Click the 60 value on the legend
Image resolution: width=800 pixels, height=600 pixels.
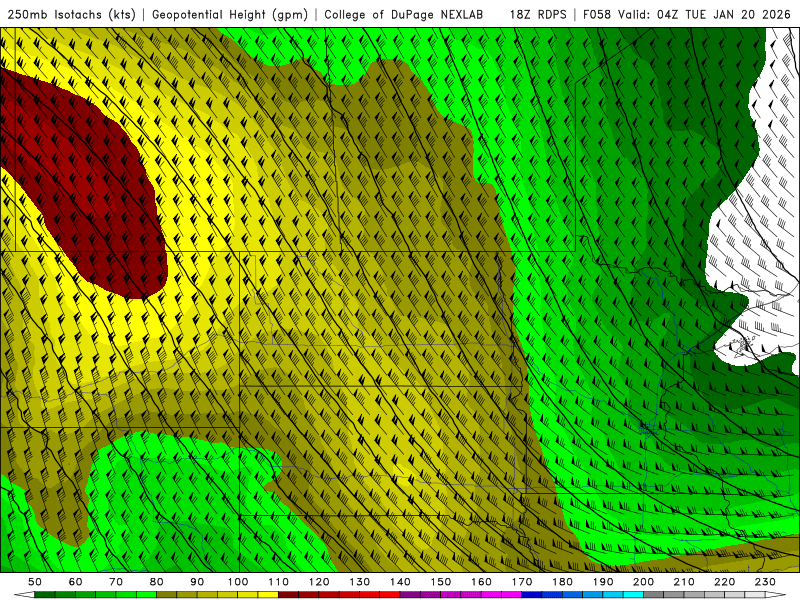(x=76, y=582)
